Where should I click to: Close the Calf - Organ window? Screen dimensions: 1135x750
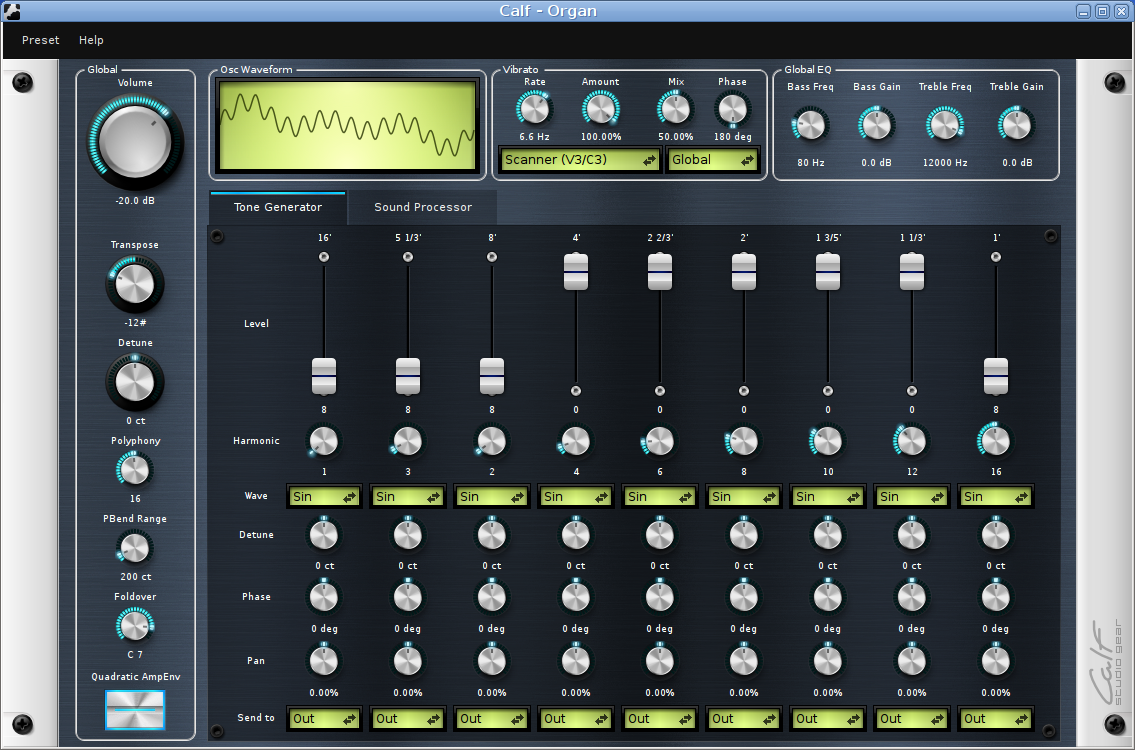pos(1121,11)
